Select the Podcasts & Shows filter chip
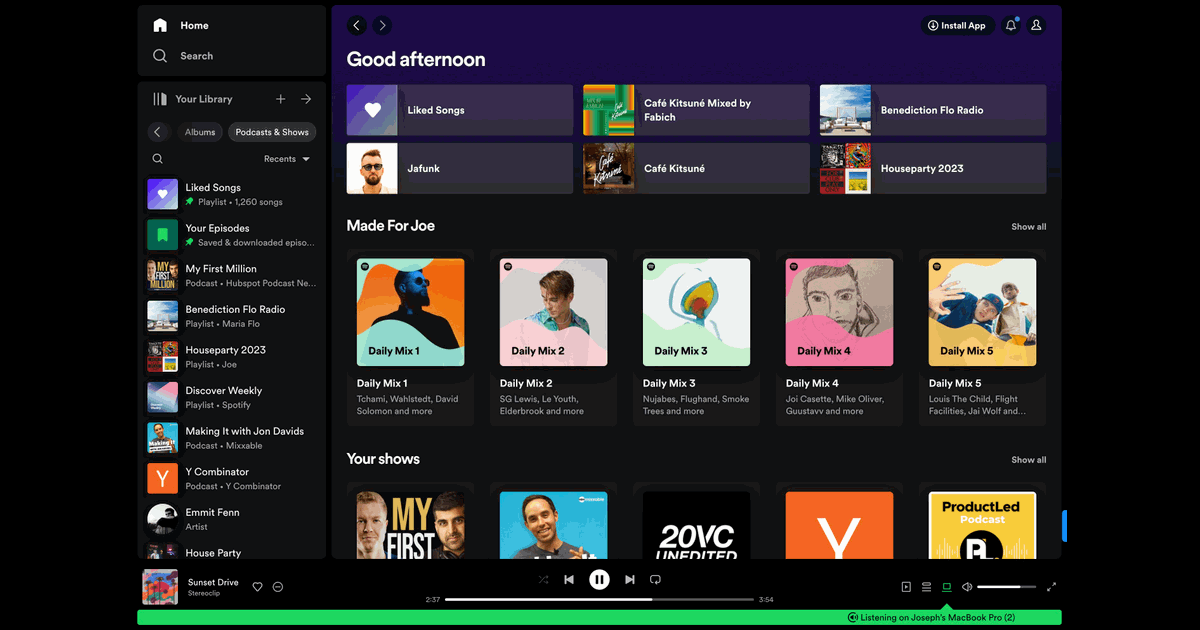The width and height of the screenshot is (1200, 630). pos(272,132)
